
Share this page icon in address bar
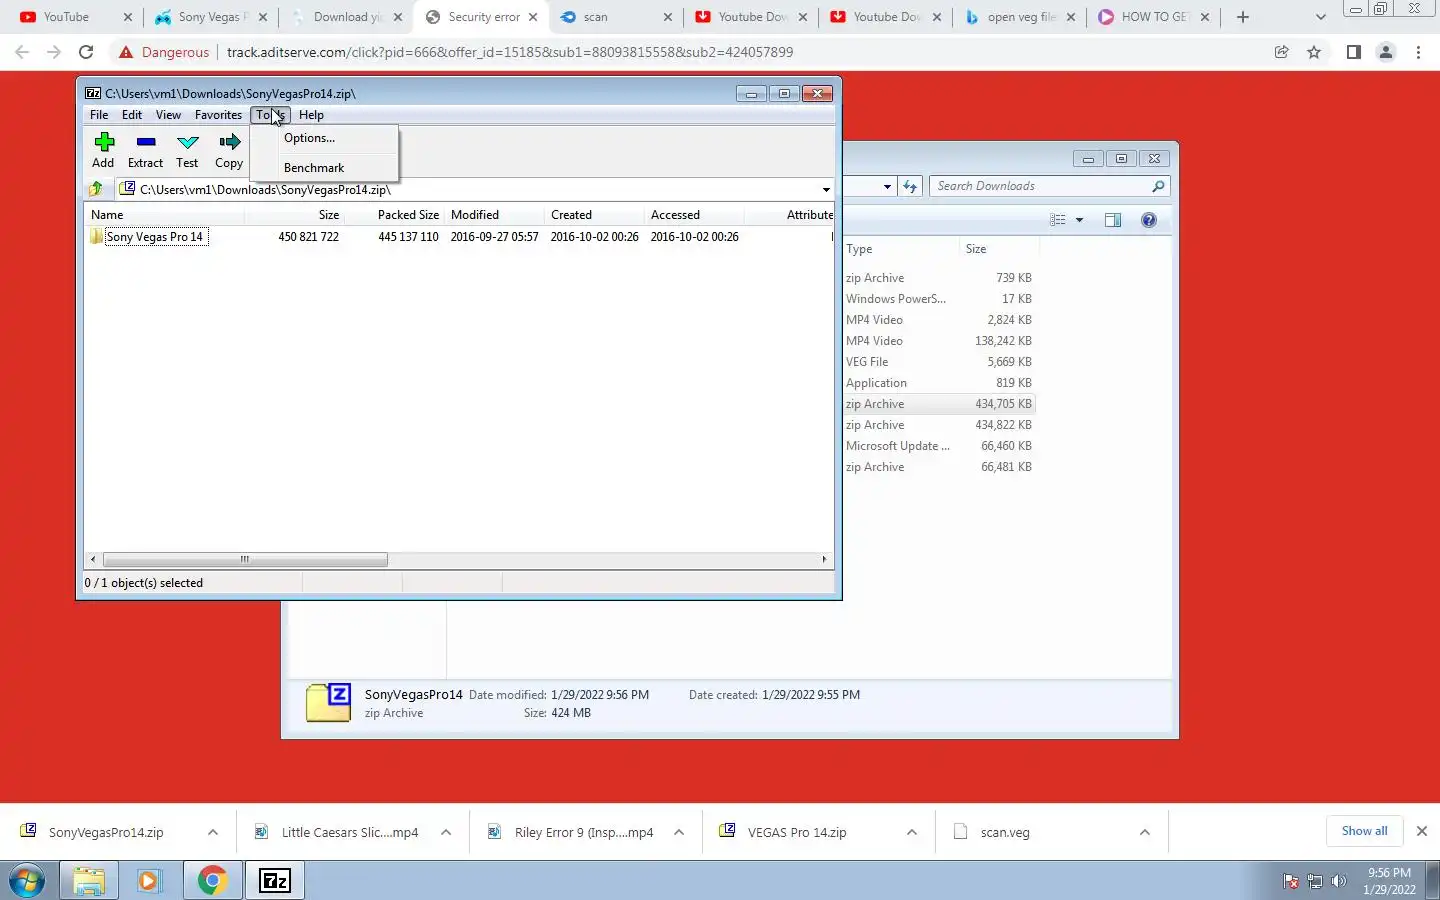(1281, 52)
